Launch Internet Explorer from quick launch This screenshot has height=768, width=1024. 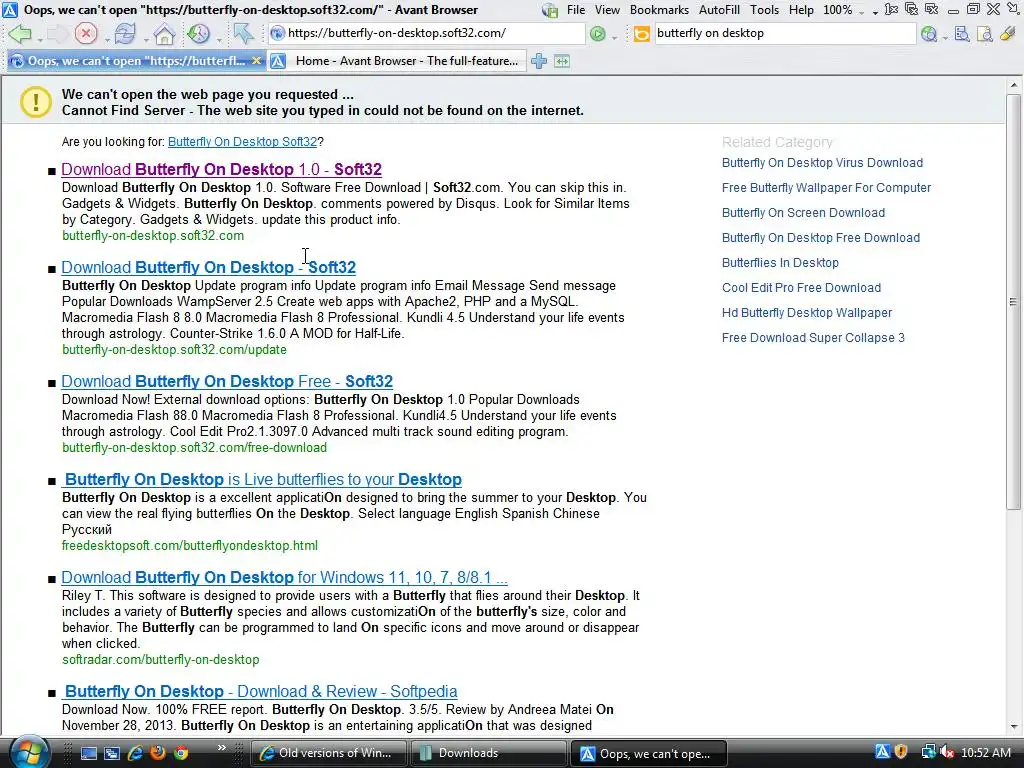[x=135, y=753]
